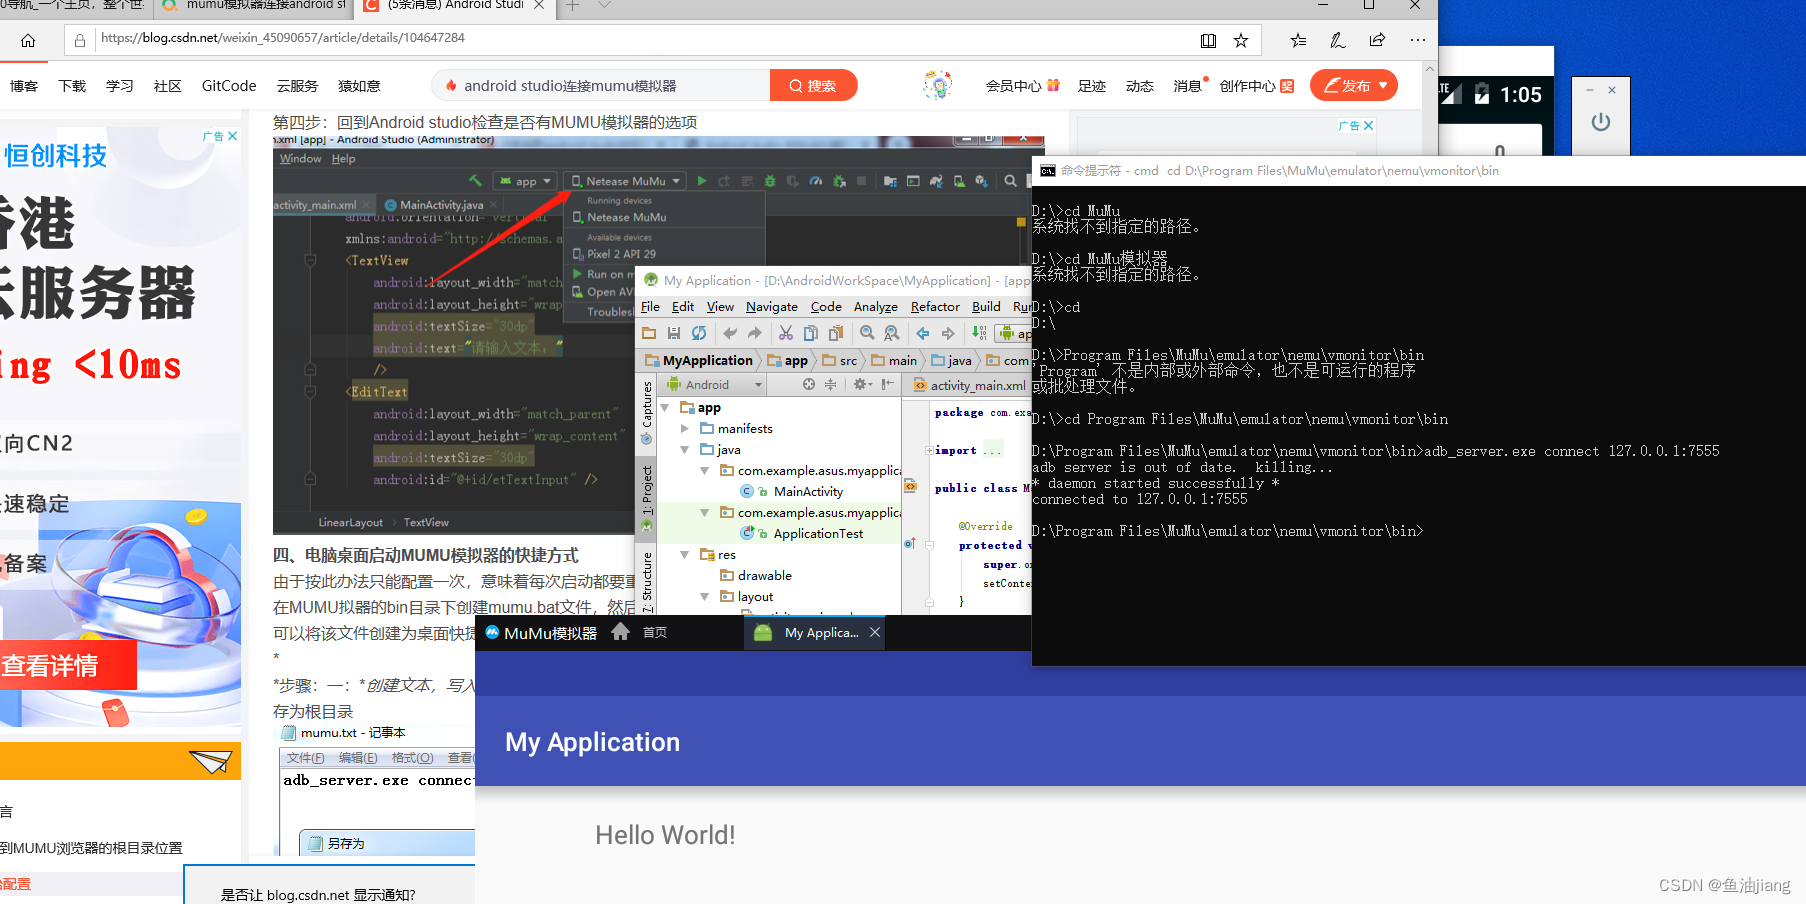Switch to MainActivity.java tab

click(x=441, y=205)
